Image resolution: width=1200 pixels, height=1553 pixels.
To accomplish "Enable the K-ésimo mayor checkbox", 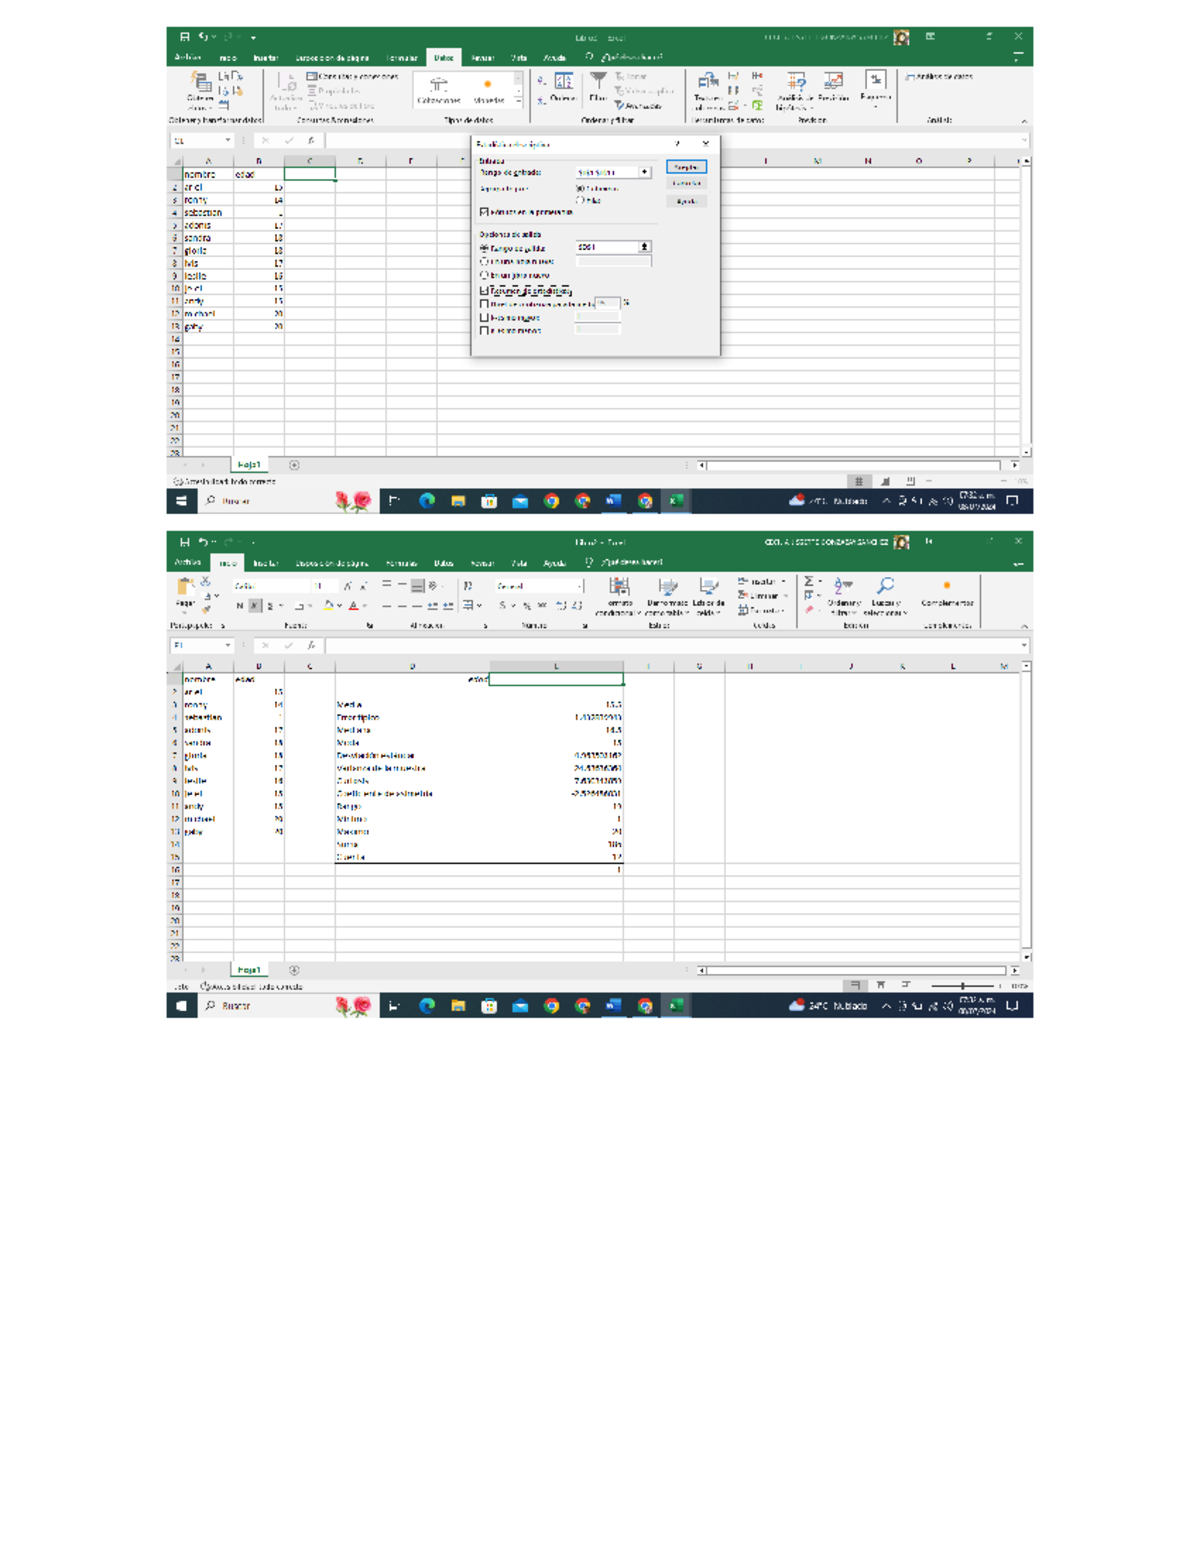I will 484,316.
